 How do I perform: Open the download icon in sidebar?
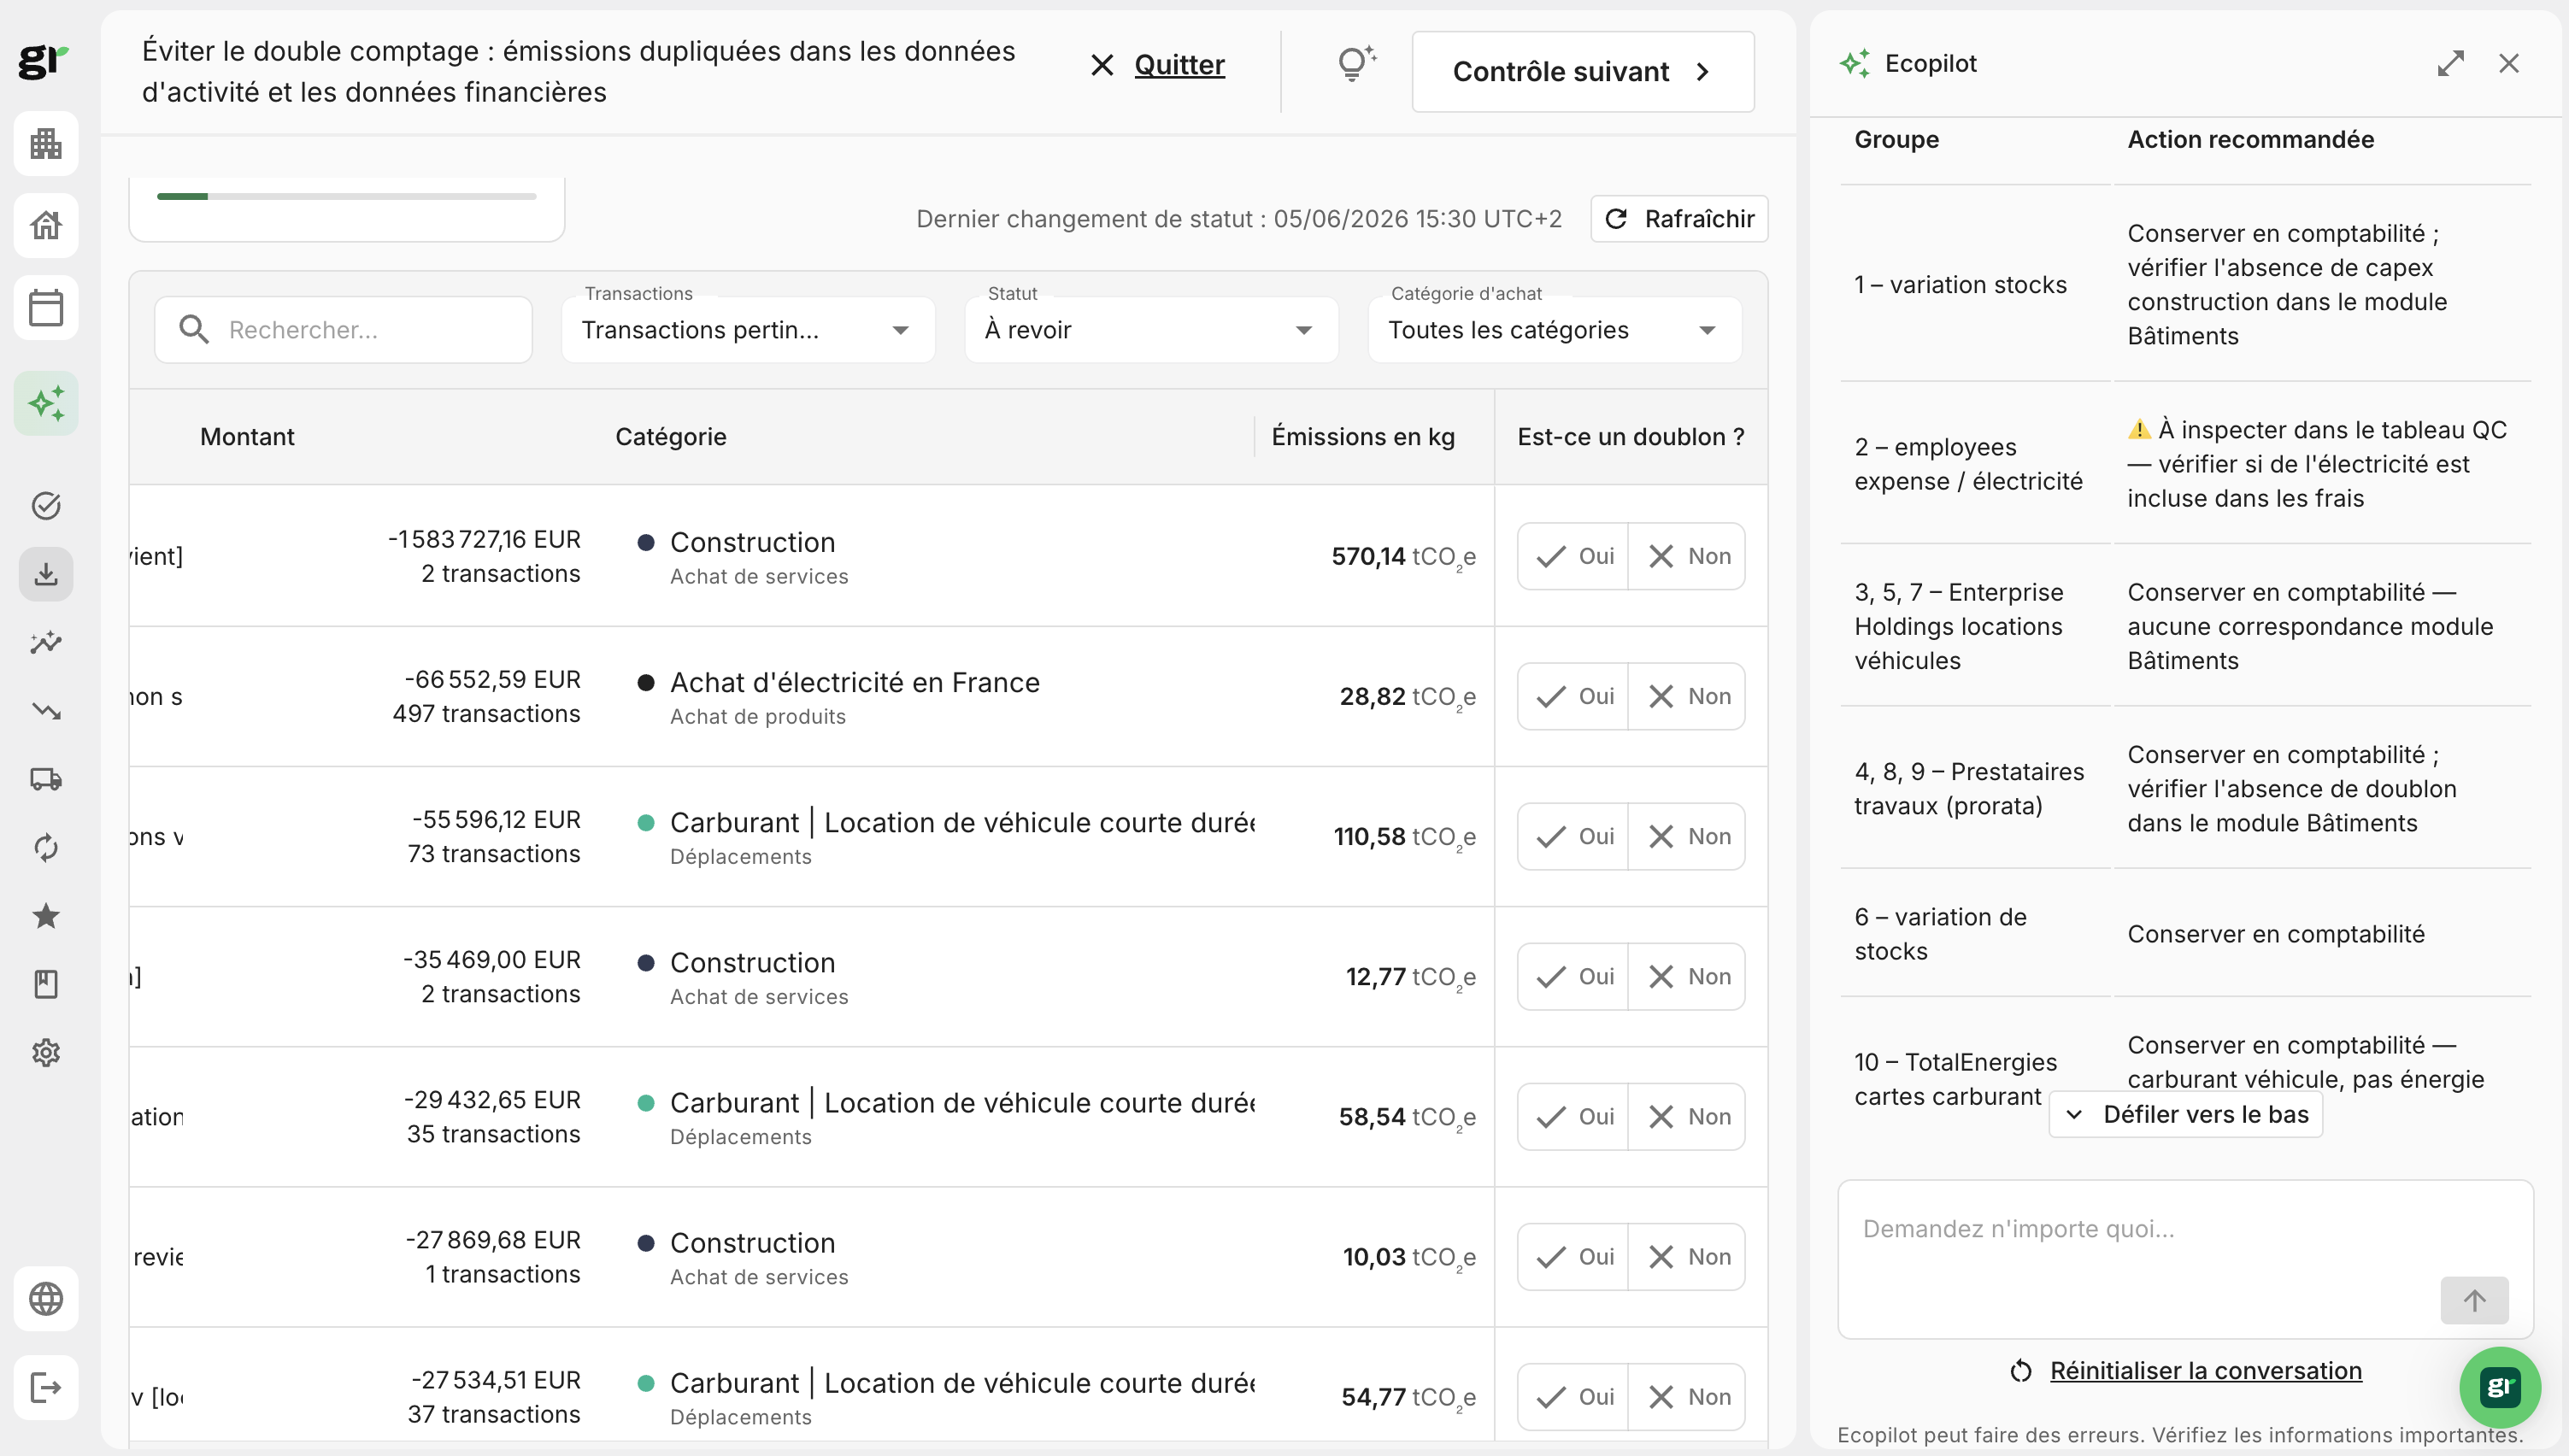pos(46,575)
